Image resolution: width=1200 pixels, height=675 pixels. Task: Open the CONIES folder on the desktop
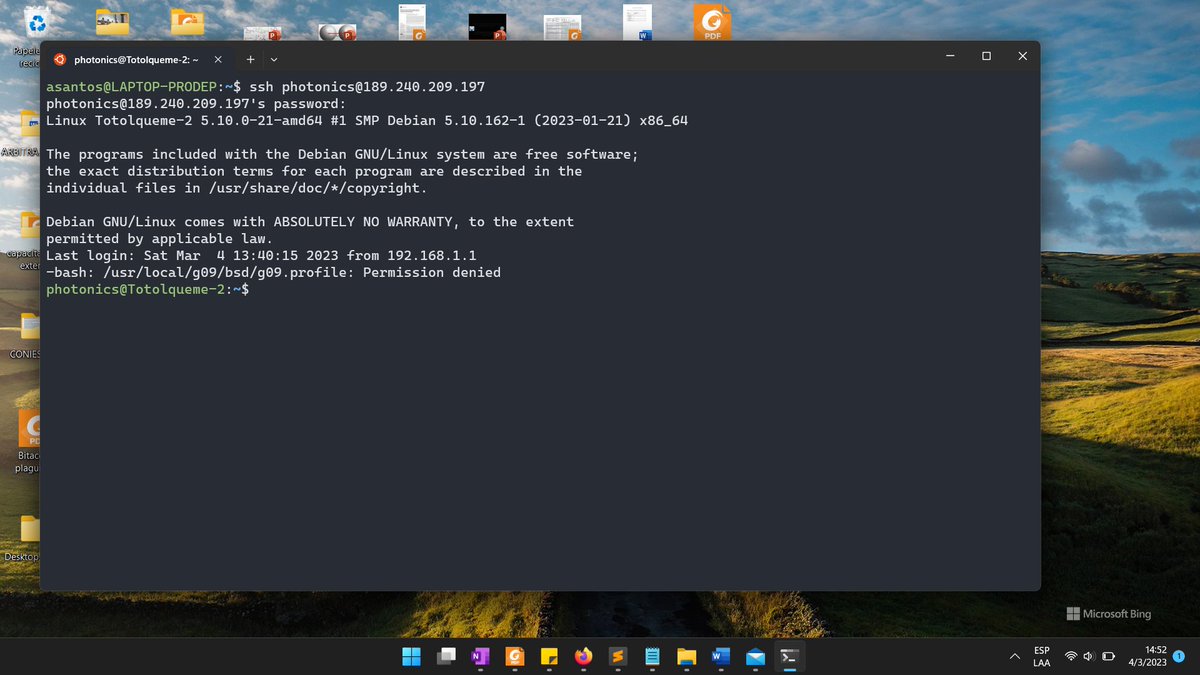click(x=29, y=328)
